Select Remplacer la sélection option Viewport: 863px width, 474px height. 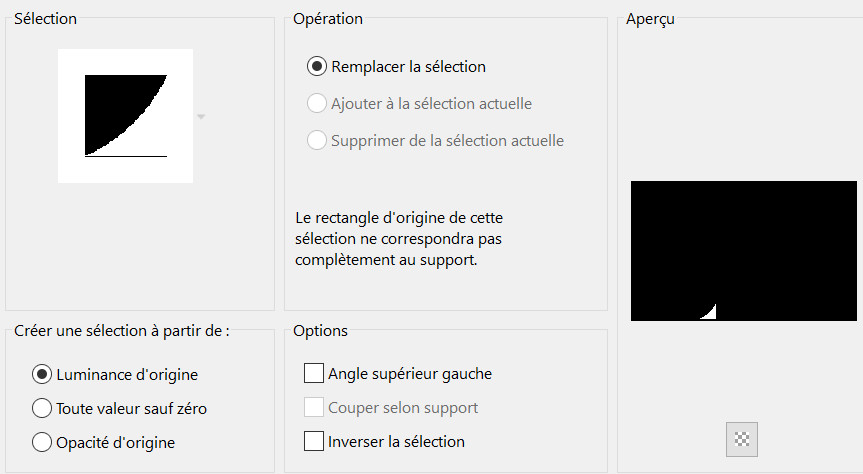pyautogui.click(x=317, y=67)
